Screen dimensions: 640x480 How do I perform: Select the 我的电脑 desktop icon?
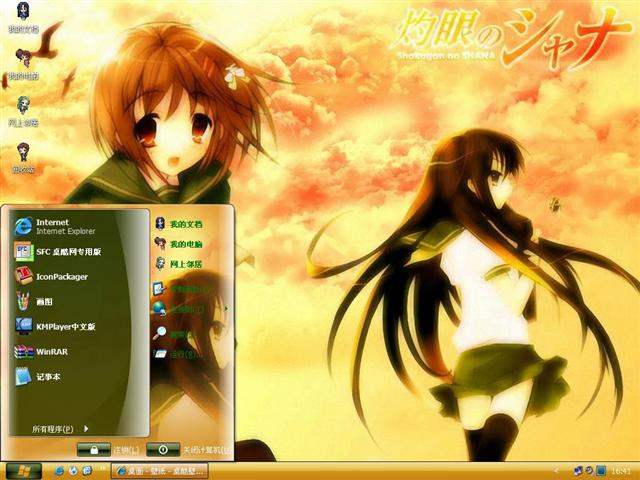tap(23, 64)
